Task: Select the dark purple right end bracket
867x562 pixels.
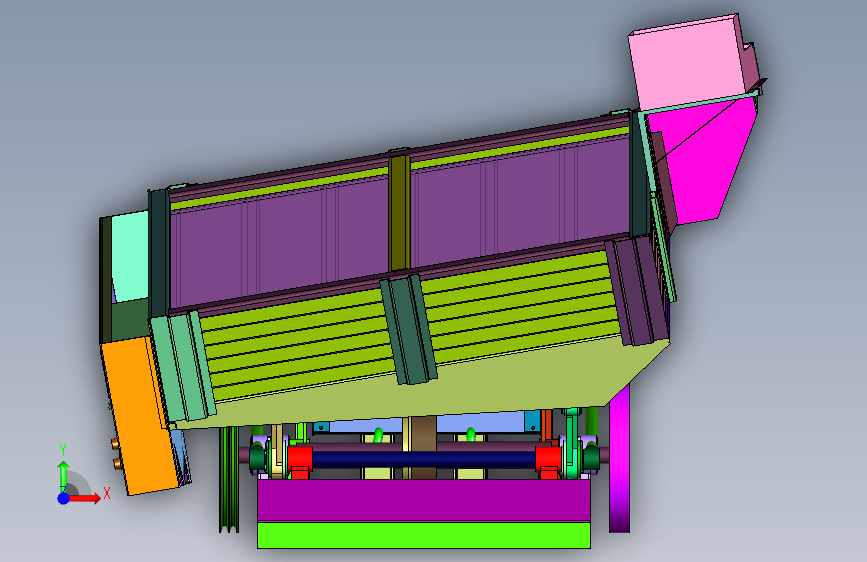Action: 636,291
